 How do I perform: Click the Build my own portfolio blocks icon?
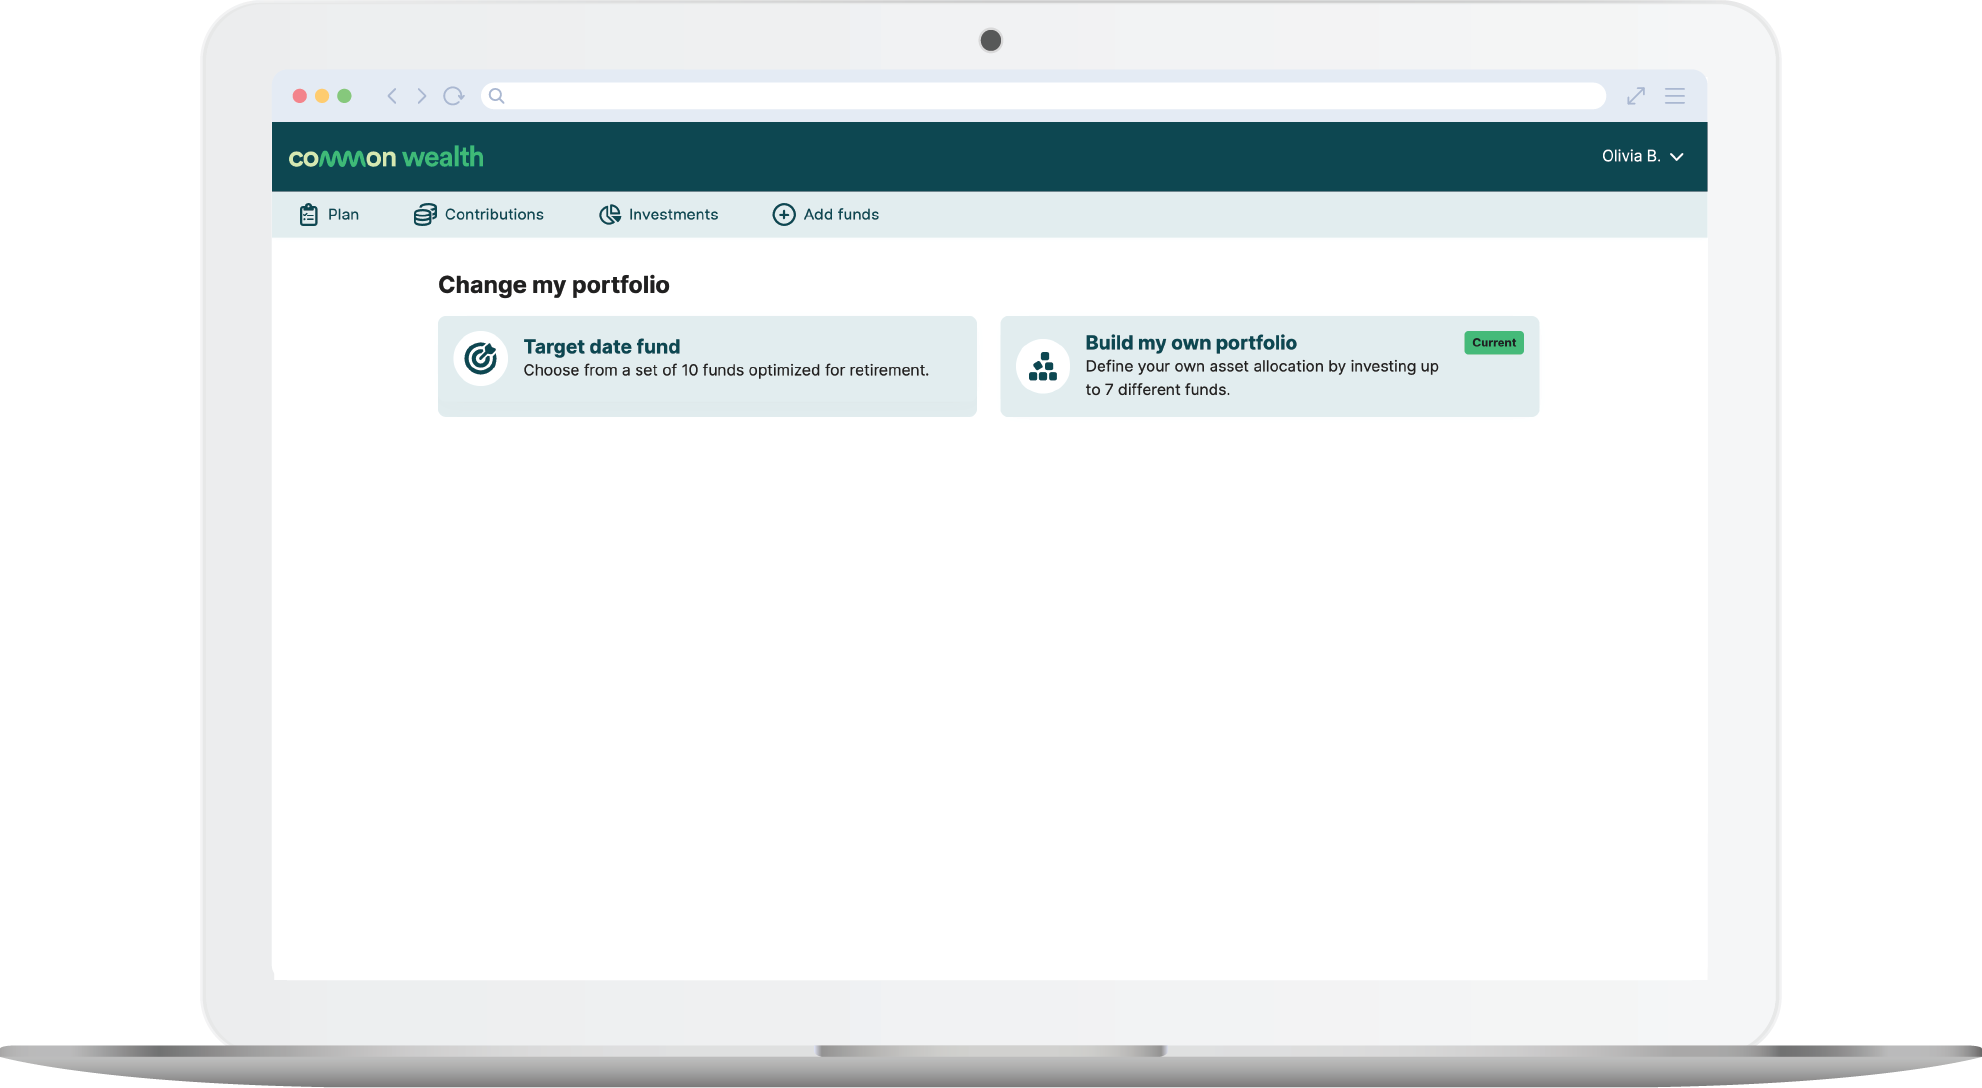point(1043,366)
